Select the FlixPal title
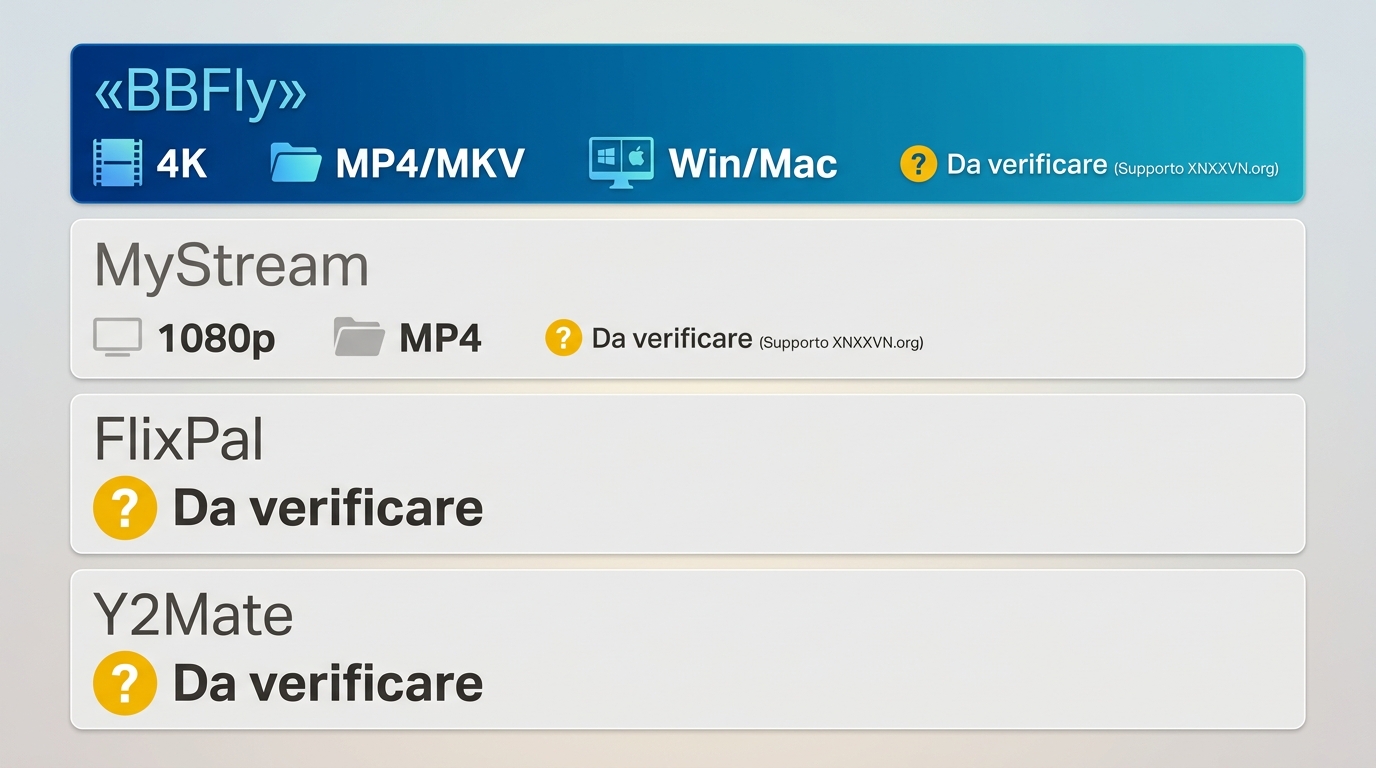1376x768 pixels. pos(179,439)
